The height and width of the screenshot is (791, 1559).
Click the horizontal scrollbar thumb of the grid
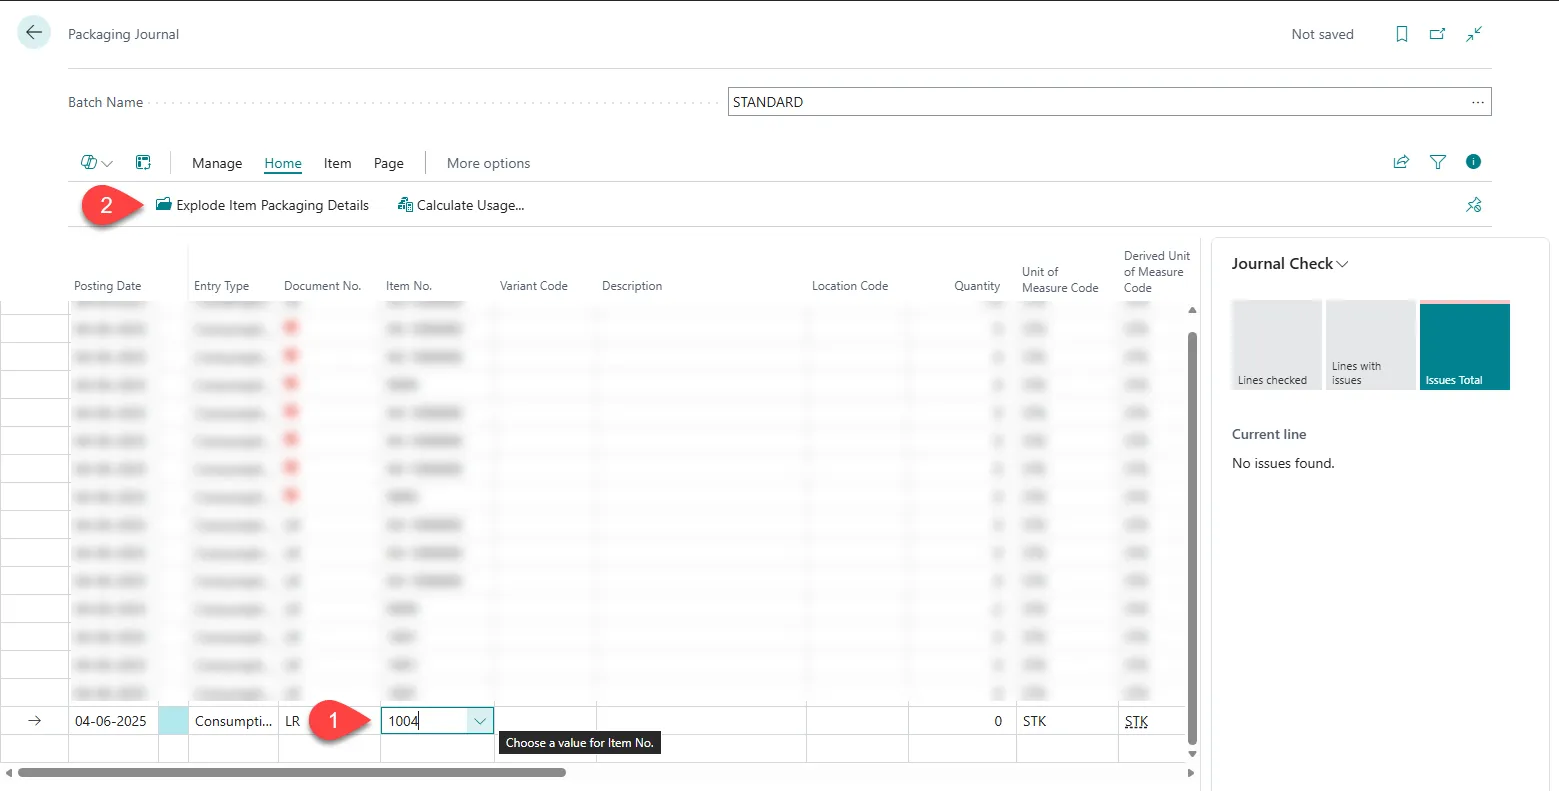292,772
